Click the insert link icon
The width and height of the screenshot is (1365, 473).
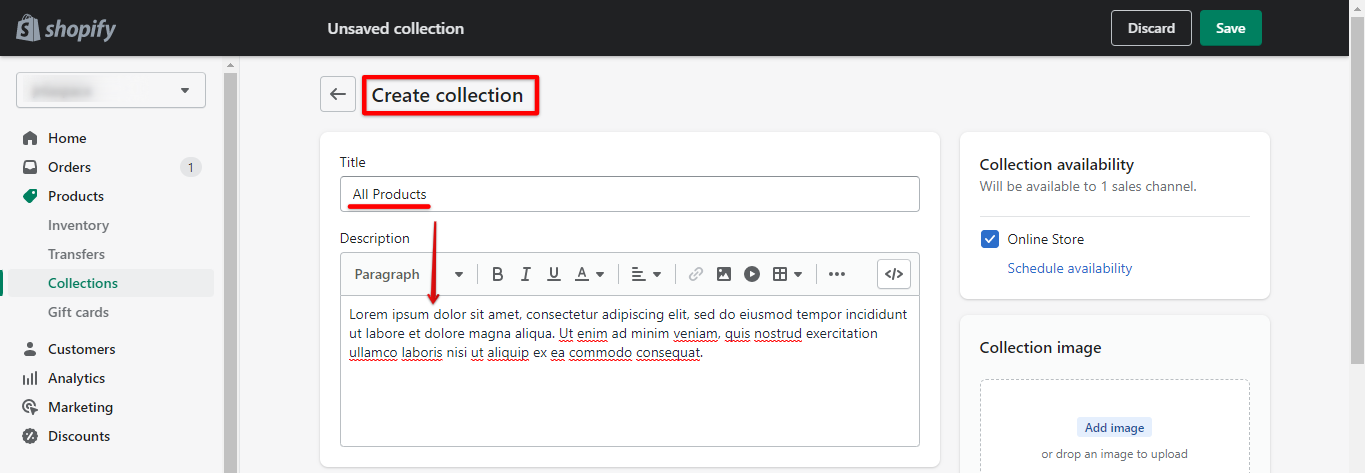pos(696,274)
